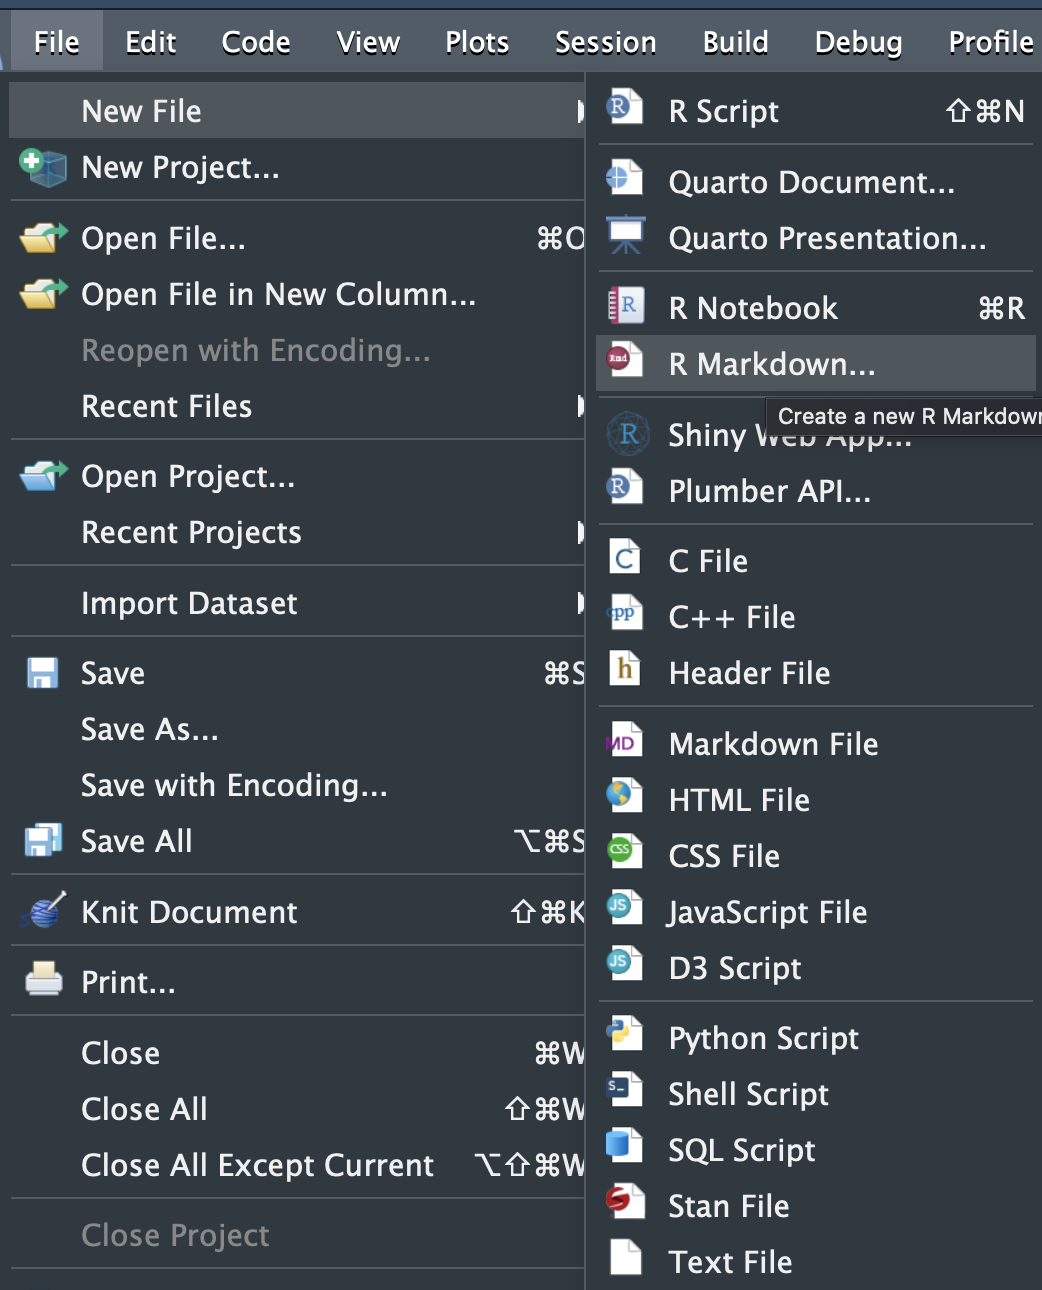This screenshot has width=1042, height=1290.
Task: Click the Save floppy disk icon
Action: (42, 673)
